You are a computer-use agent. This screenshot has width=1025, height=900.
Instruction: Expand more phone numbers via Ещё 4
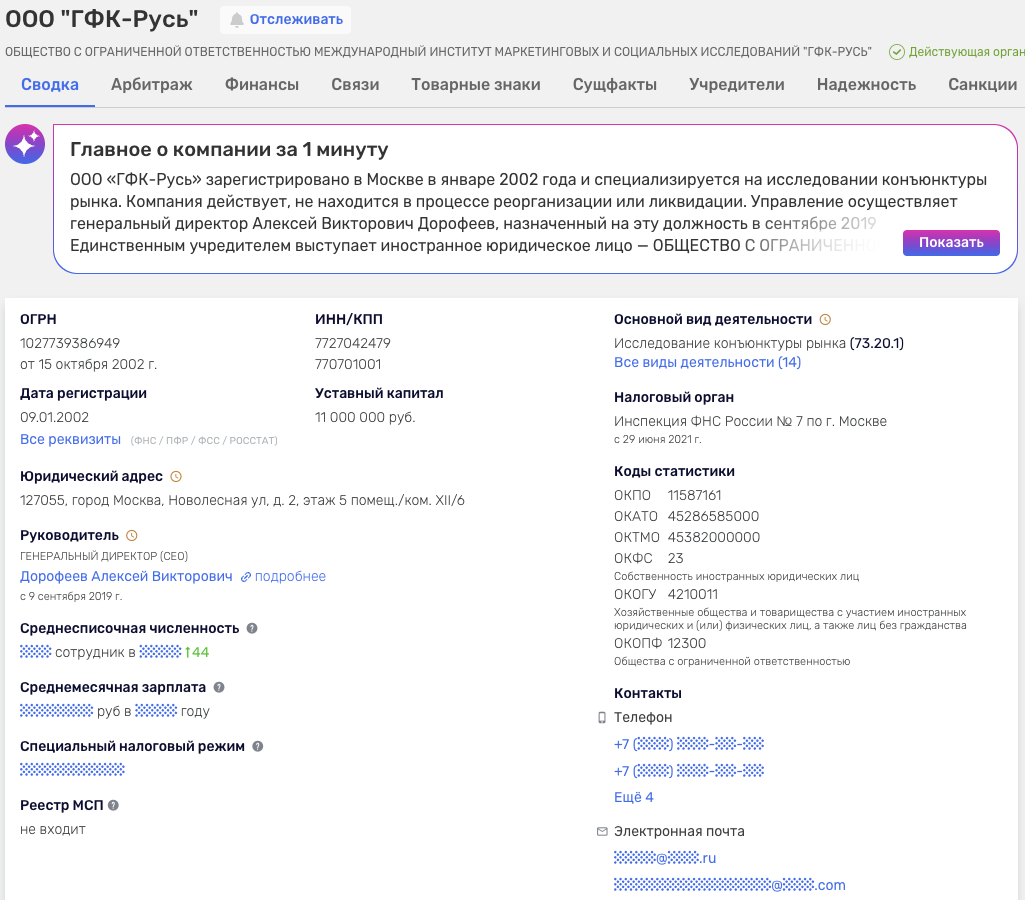click(633, 797)
